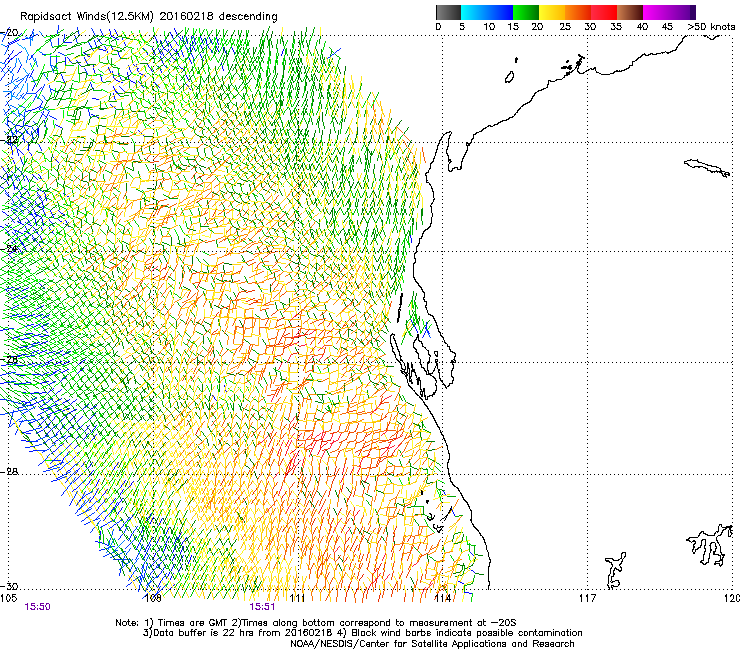Click the '120' longitude label

(x=731, y=598)
